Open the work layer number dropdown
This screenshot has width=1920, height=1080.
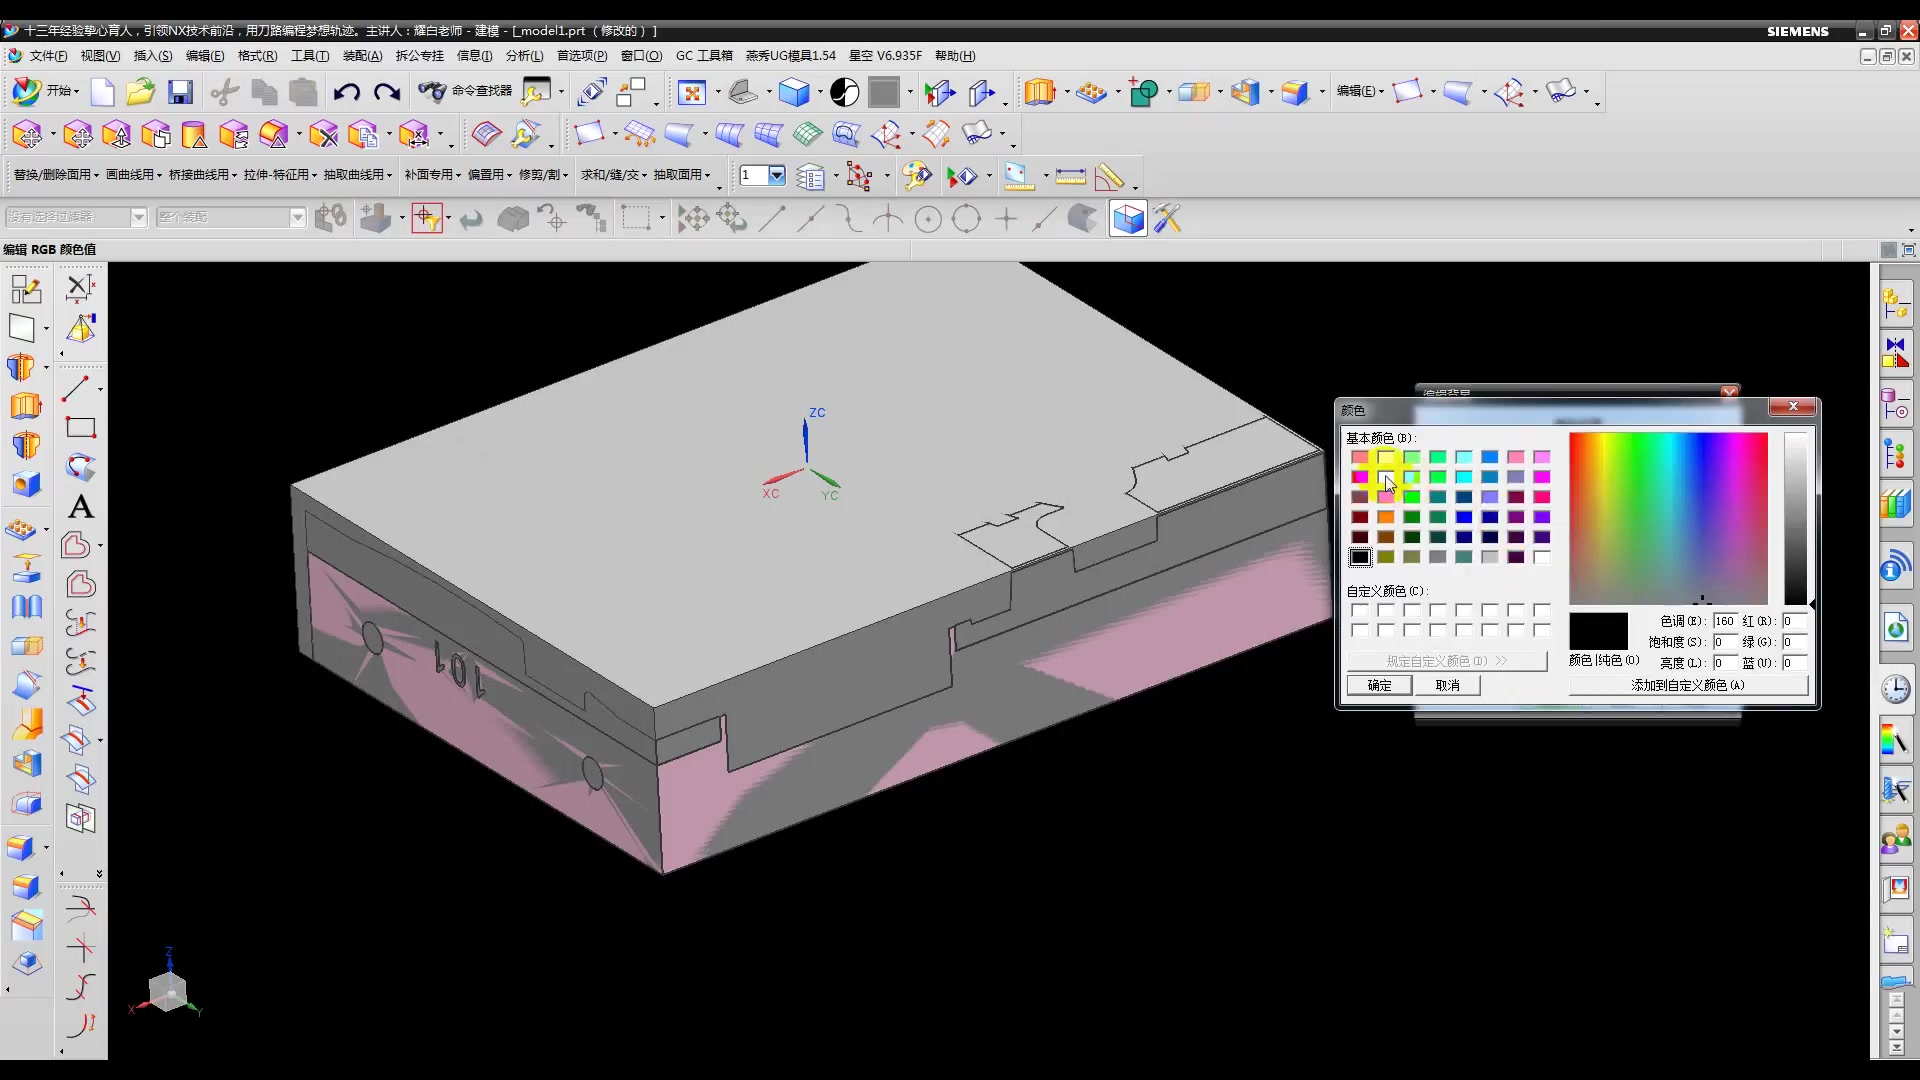777,175
